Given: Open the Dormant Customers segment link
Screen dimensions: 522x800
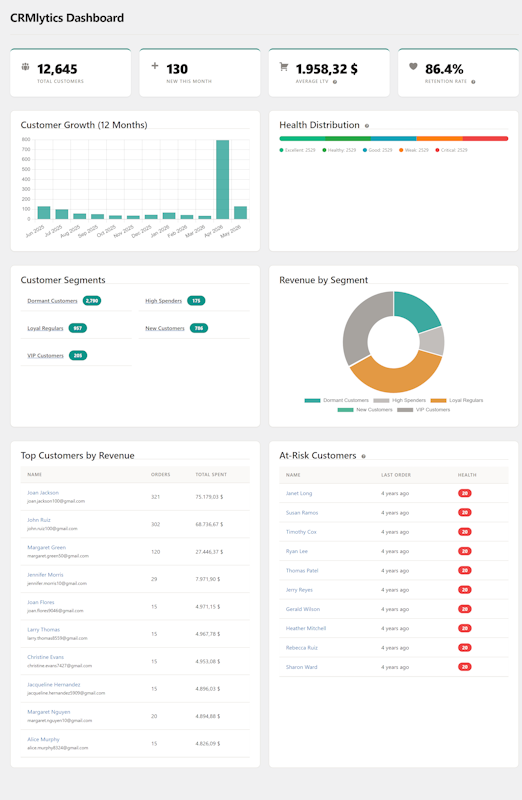Looking at the screenshot, I should pos(52,301).
